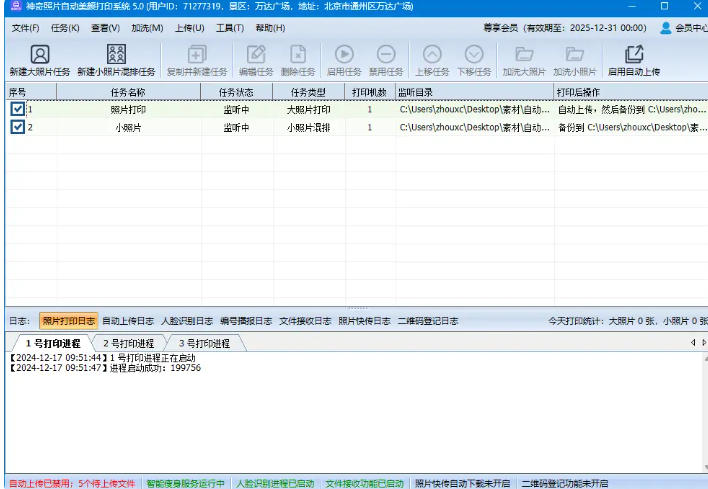
Task: Open the 工具(T) menu
Action: point(230,28)
